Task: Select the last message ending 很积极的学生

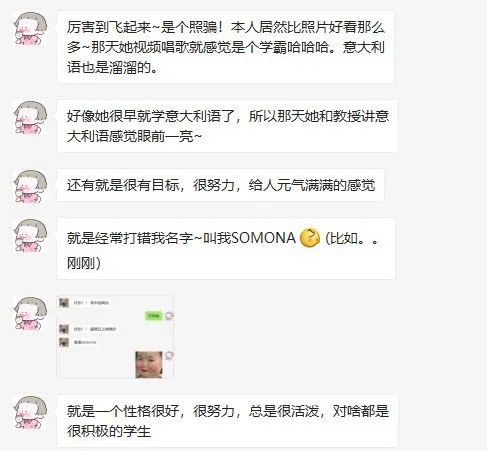Action: pyautogui.click(x=227, y=421)
